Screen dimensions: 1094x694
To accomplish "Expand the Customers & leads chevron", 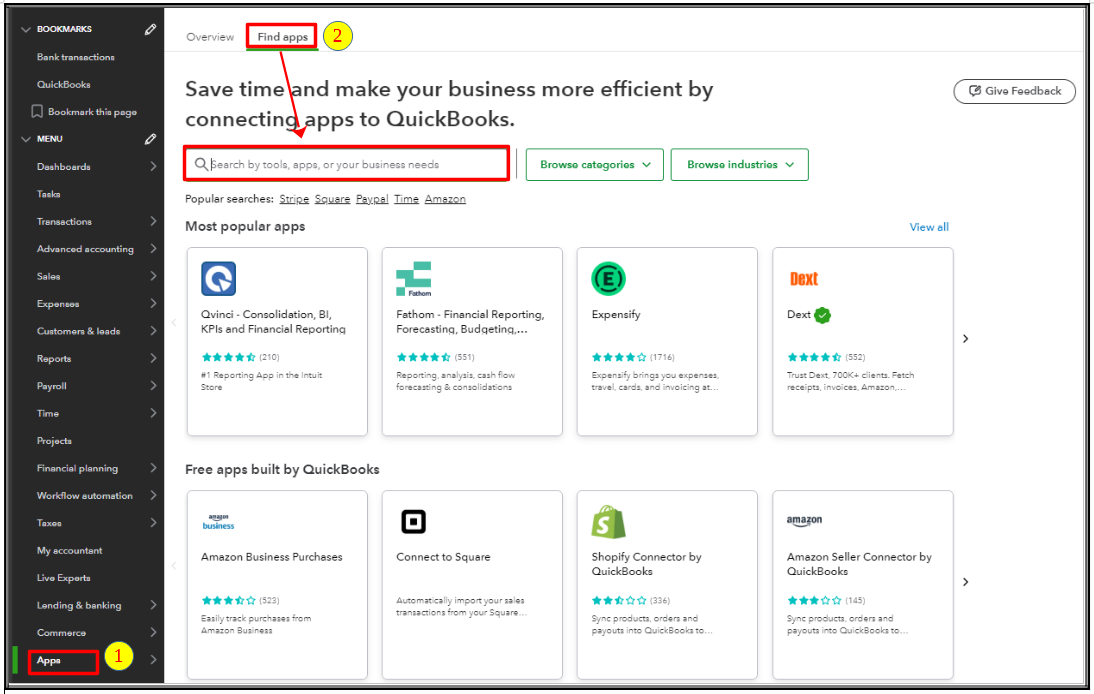I will 153,331.
